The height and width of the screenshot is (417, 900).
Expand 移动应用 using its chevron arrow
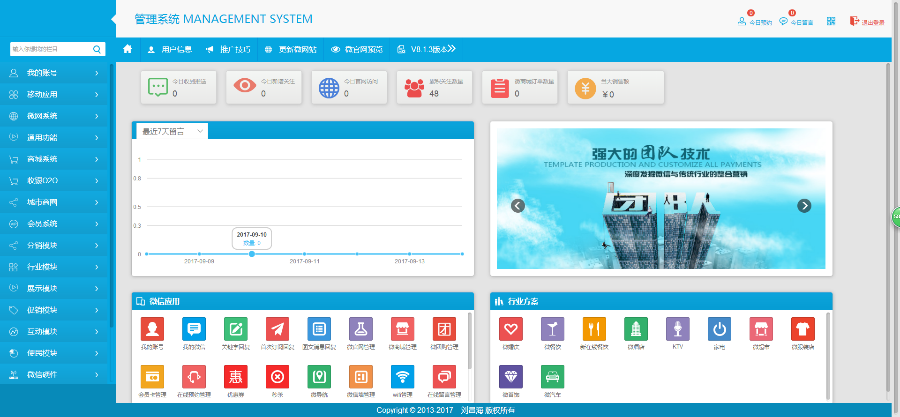point(97,95)
